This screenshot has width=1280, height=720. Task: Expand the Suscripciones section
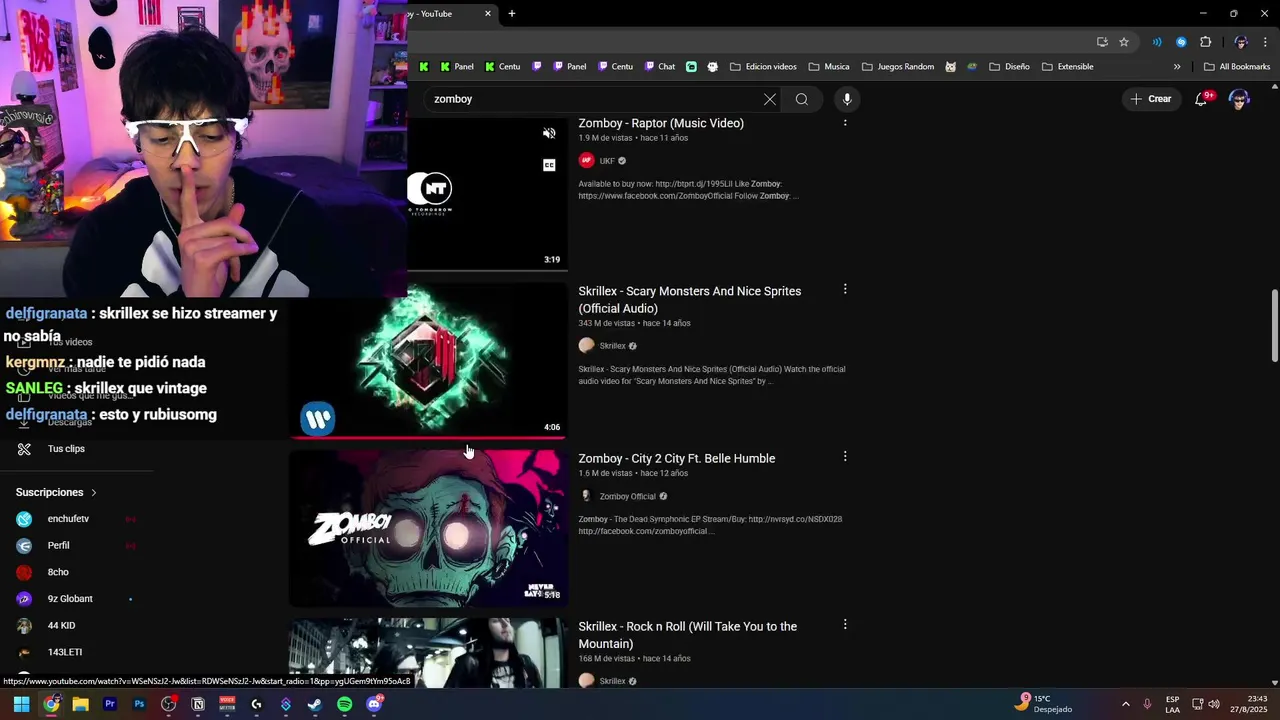click(x=57, y=492)
